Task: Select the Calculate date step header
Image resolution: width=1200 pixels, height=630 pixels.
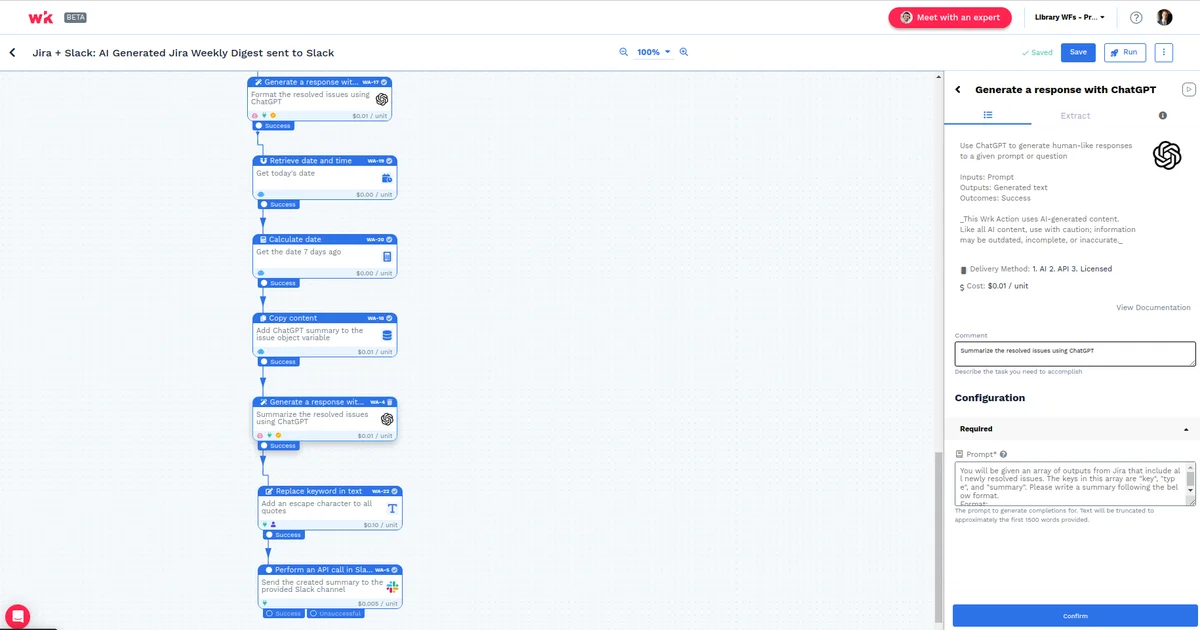Action: pos(325,239)
